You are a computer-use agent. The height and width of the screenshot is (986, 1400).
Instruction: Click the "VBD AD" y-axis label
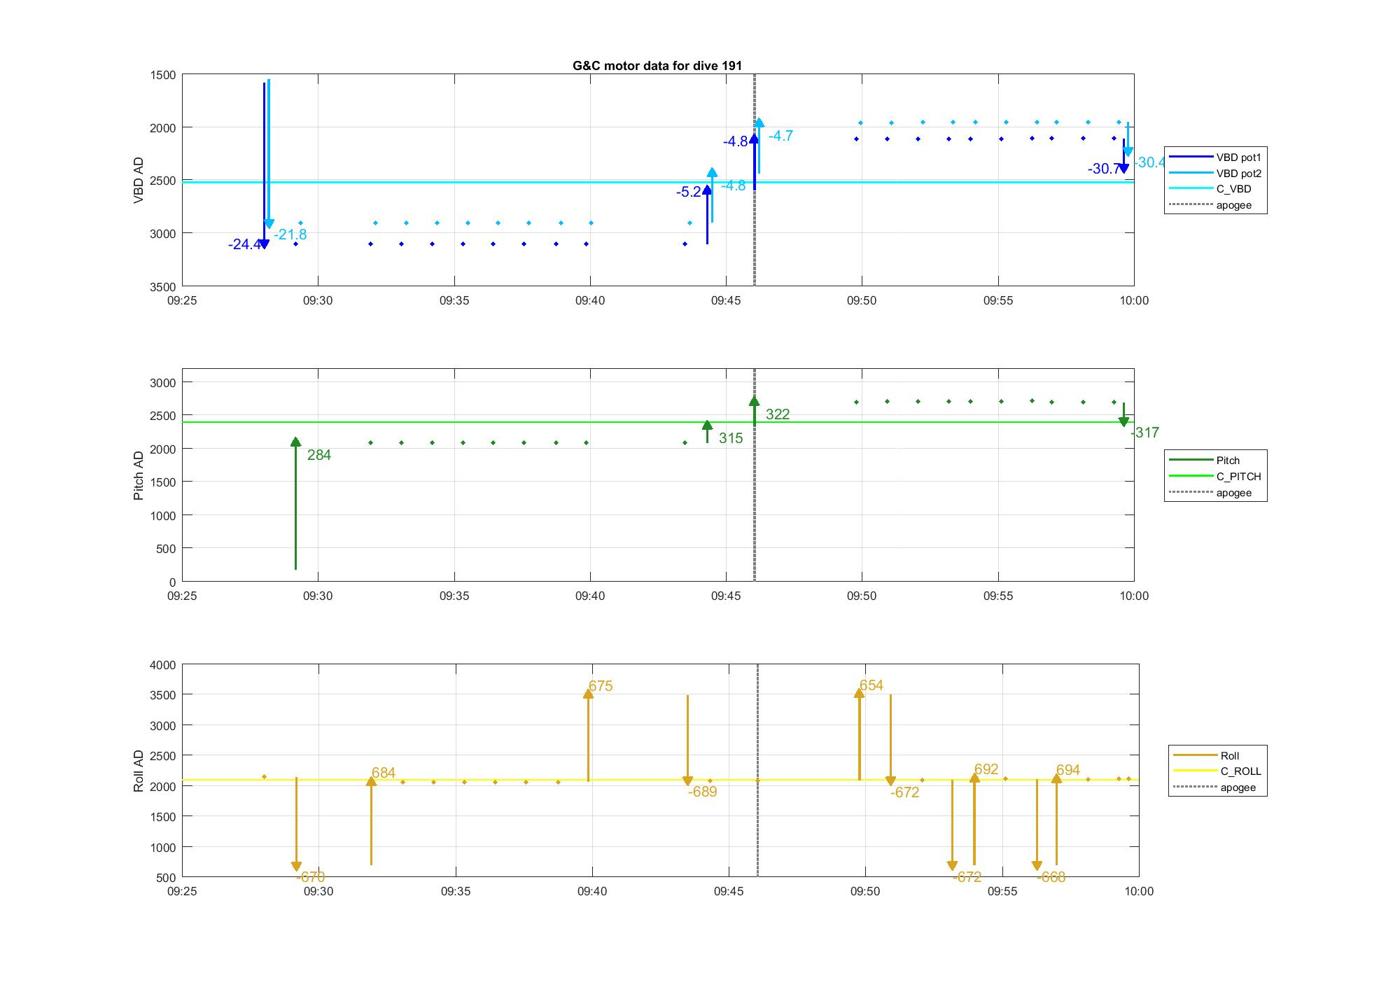pyautogui.click(x=139, y=181)
